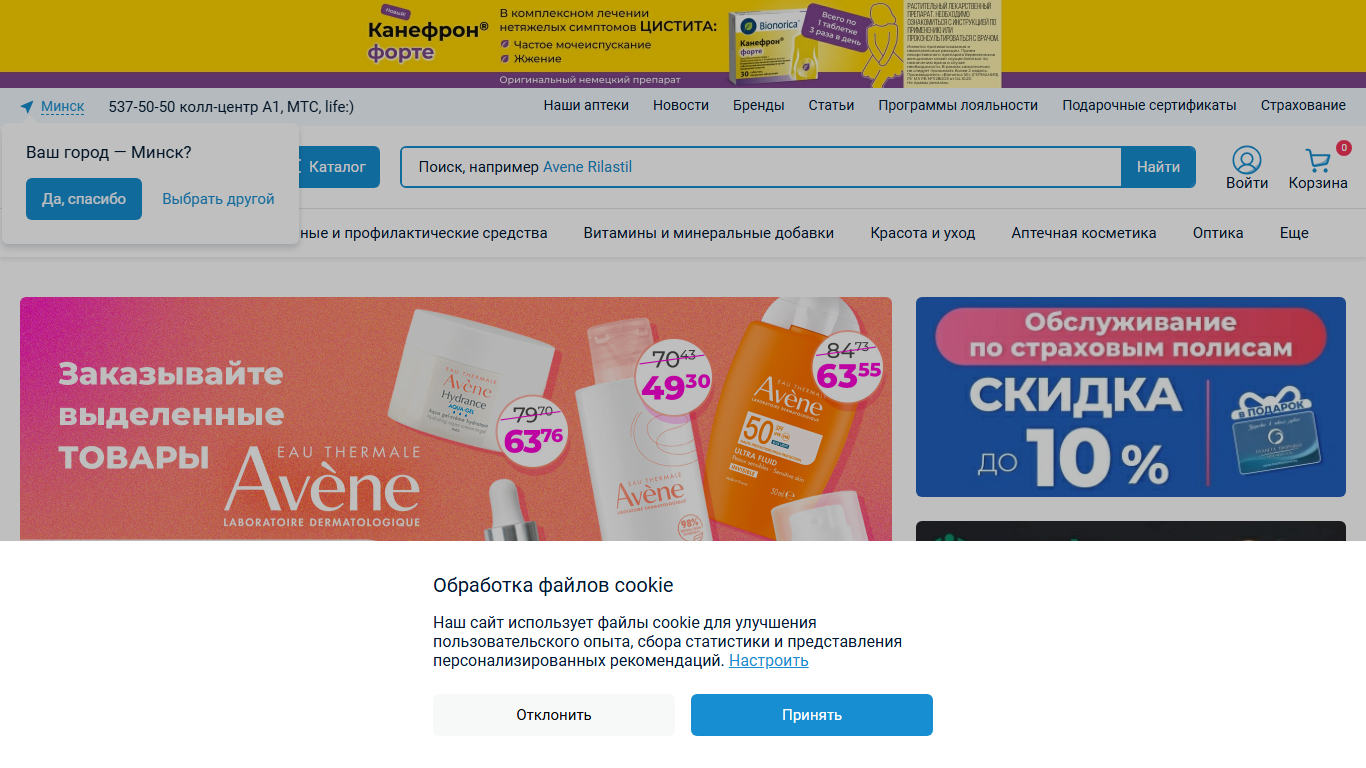Expand the Еще category menu
The width and height of the screenshot is (1366, 768).
pyautogui.click(x=1294, y=233)
